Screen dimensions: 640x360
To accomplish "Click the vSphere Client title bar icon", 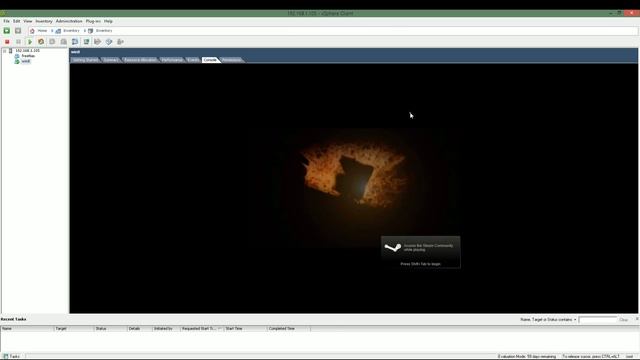I will (x=2, y=13).
